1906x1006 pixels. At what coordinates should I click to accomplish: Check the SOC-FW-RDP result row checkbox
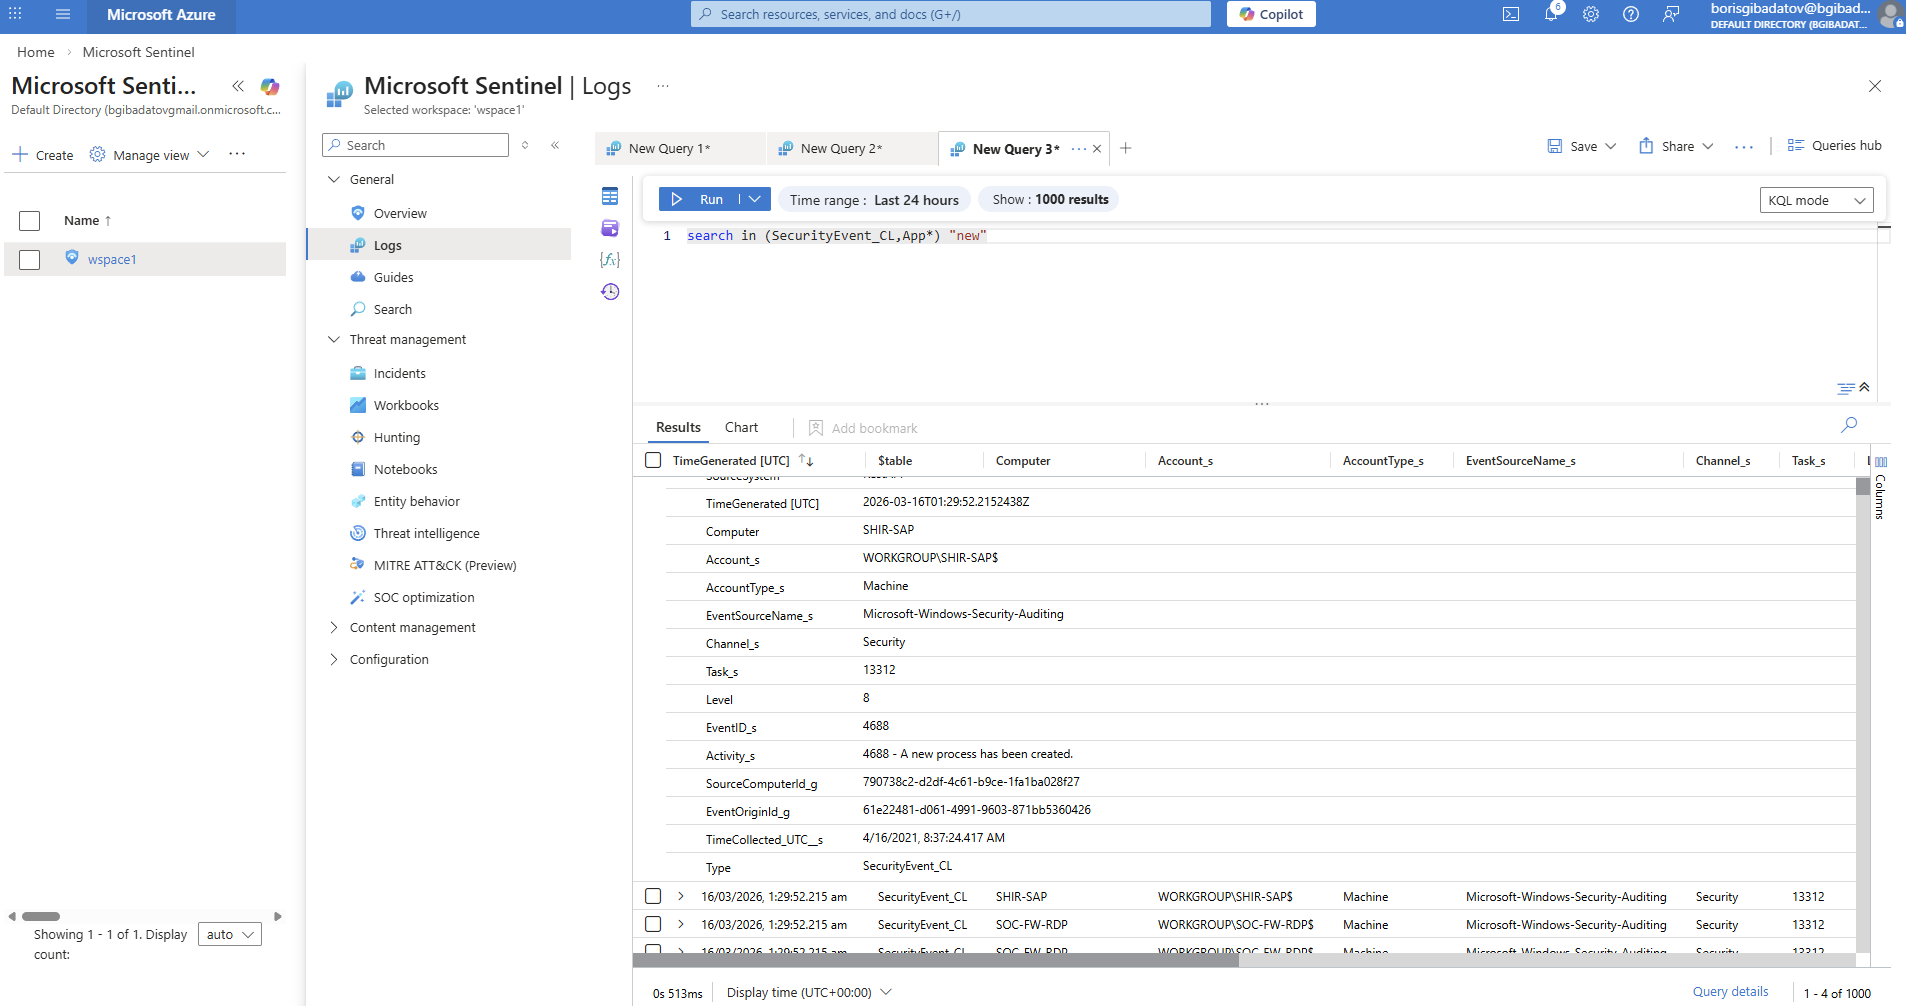(653, 924)
